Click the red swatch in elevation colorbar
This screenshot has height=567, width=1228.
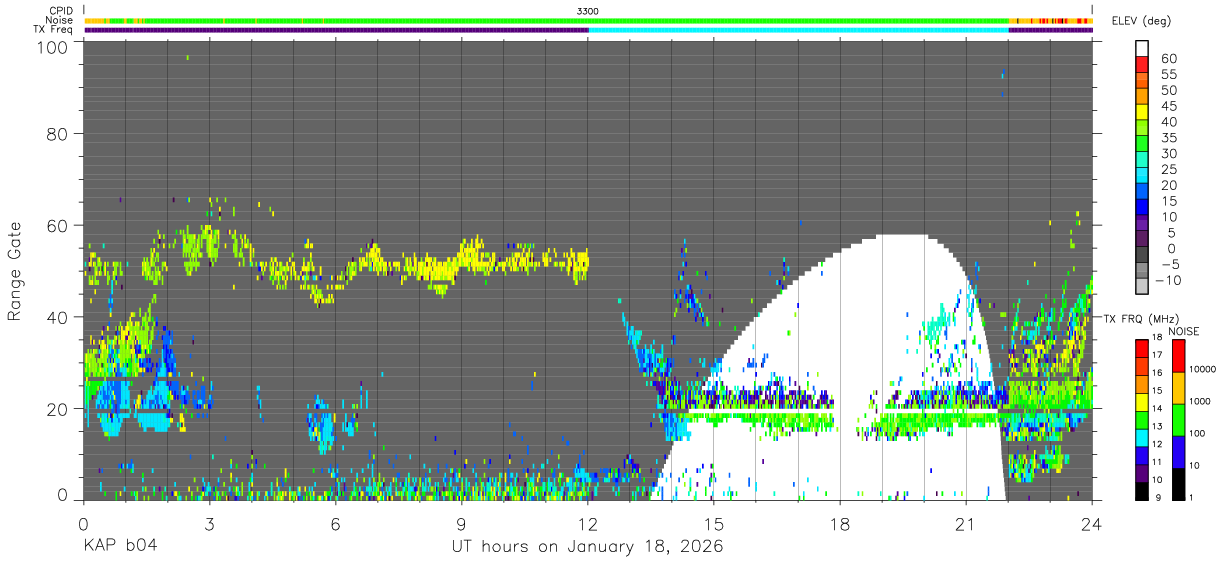(1142, 64)
